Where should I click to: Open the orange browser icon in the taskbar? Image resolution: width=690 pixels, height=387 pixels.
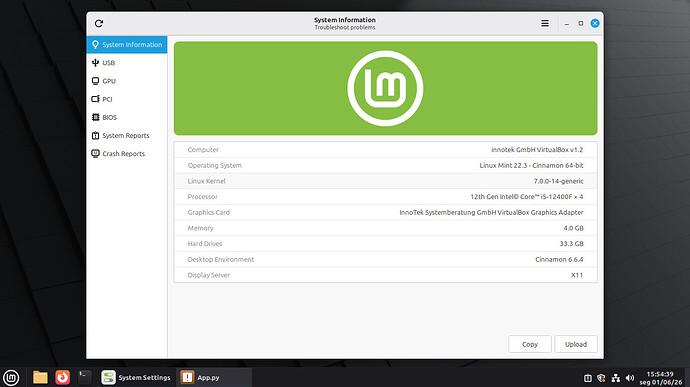coord(62,377)
